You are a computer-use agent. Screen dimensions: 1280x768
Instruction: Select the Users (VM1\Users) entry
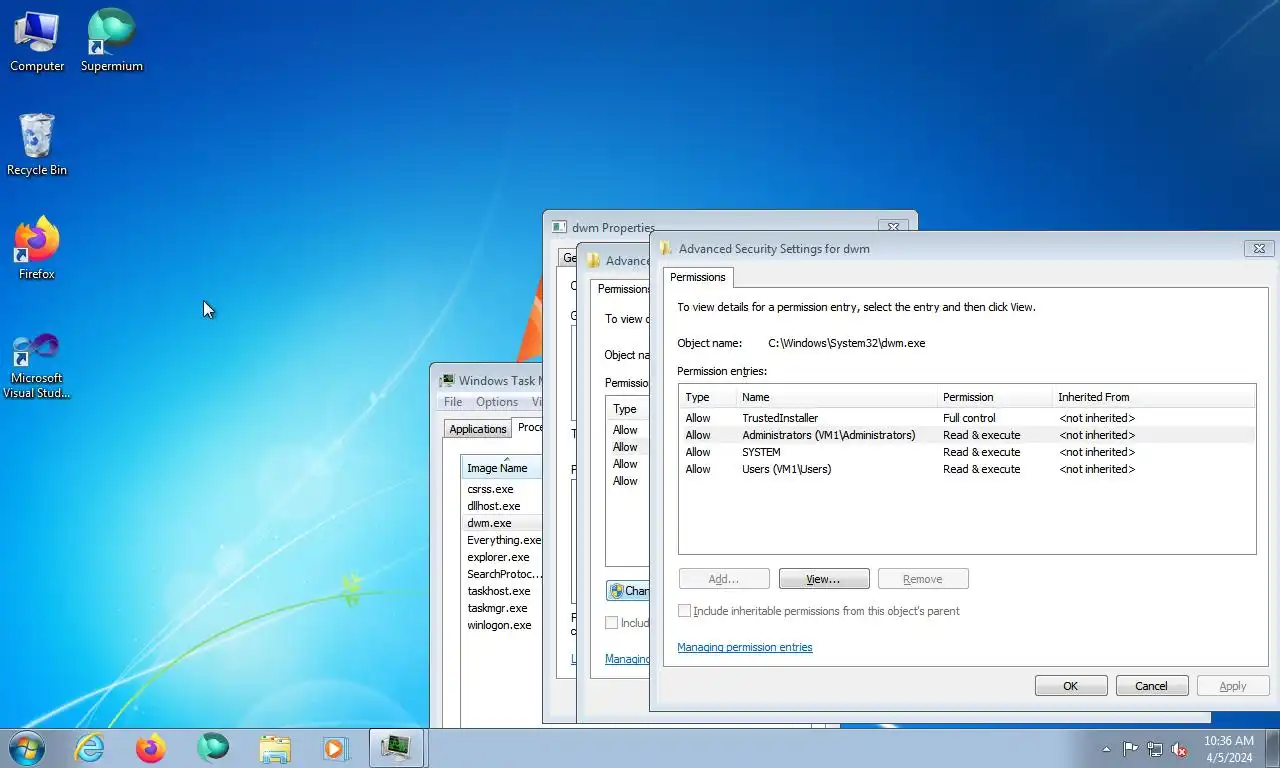pyautogui.click(x=966, y=469)
